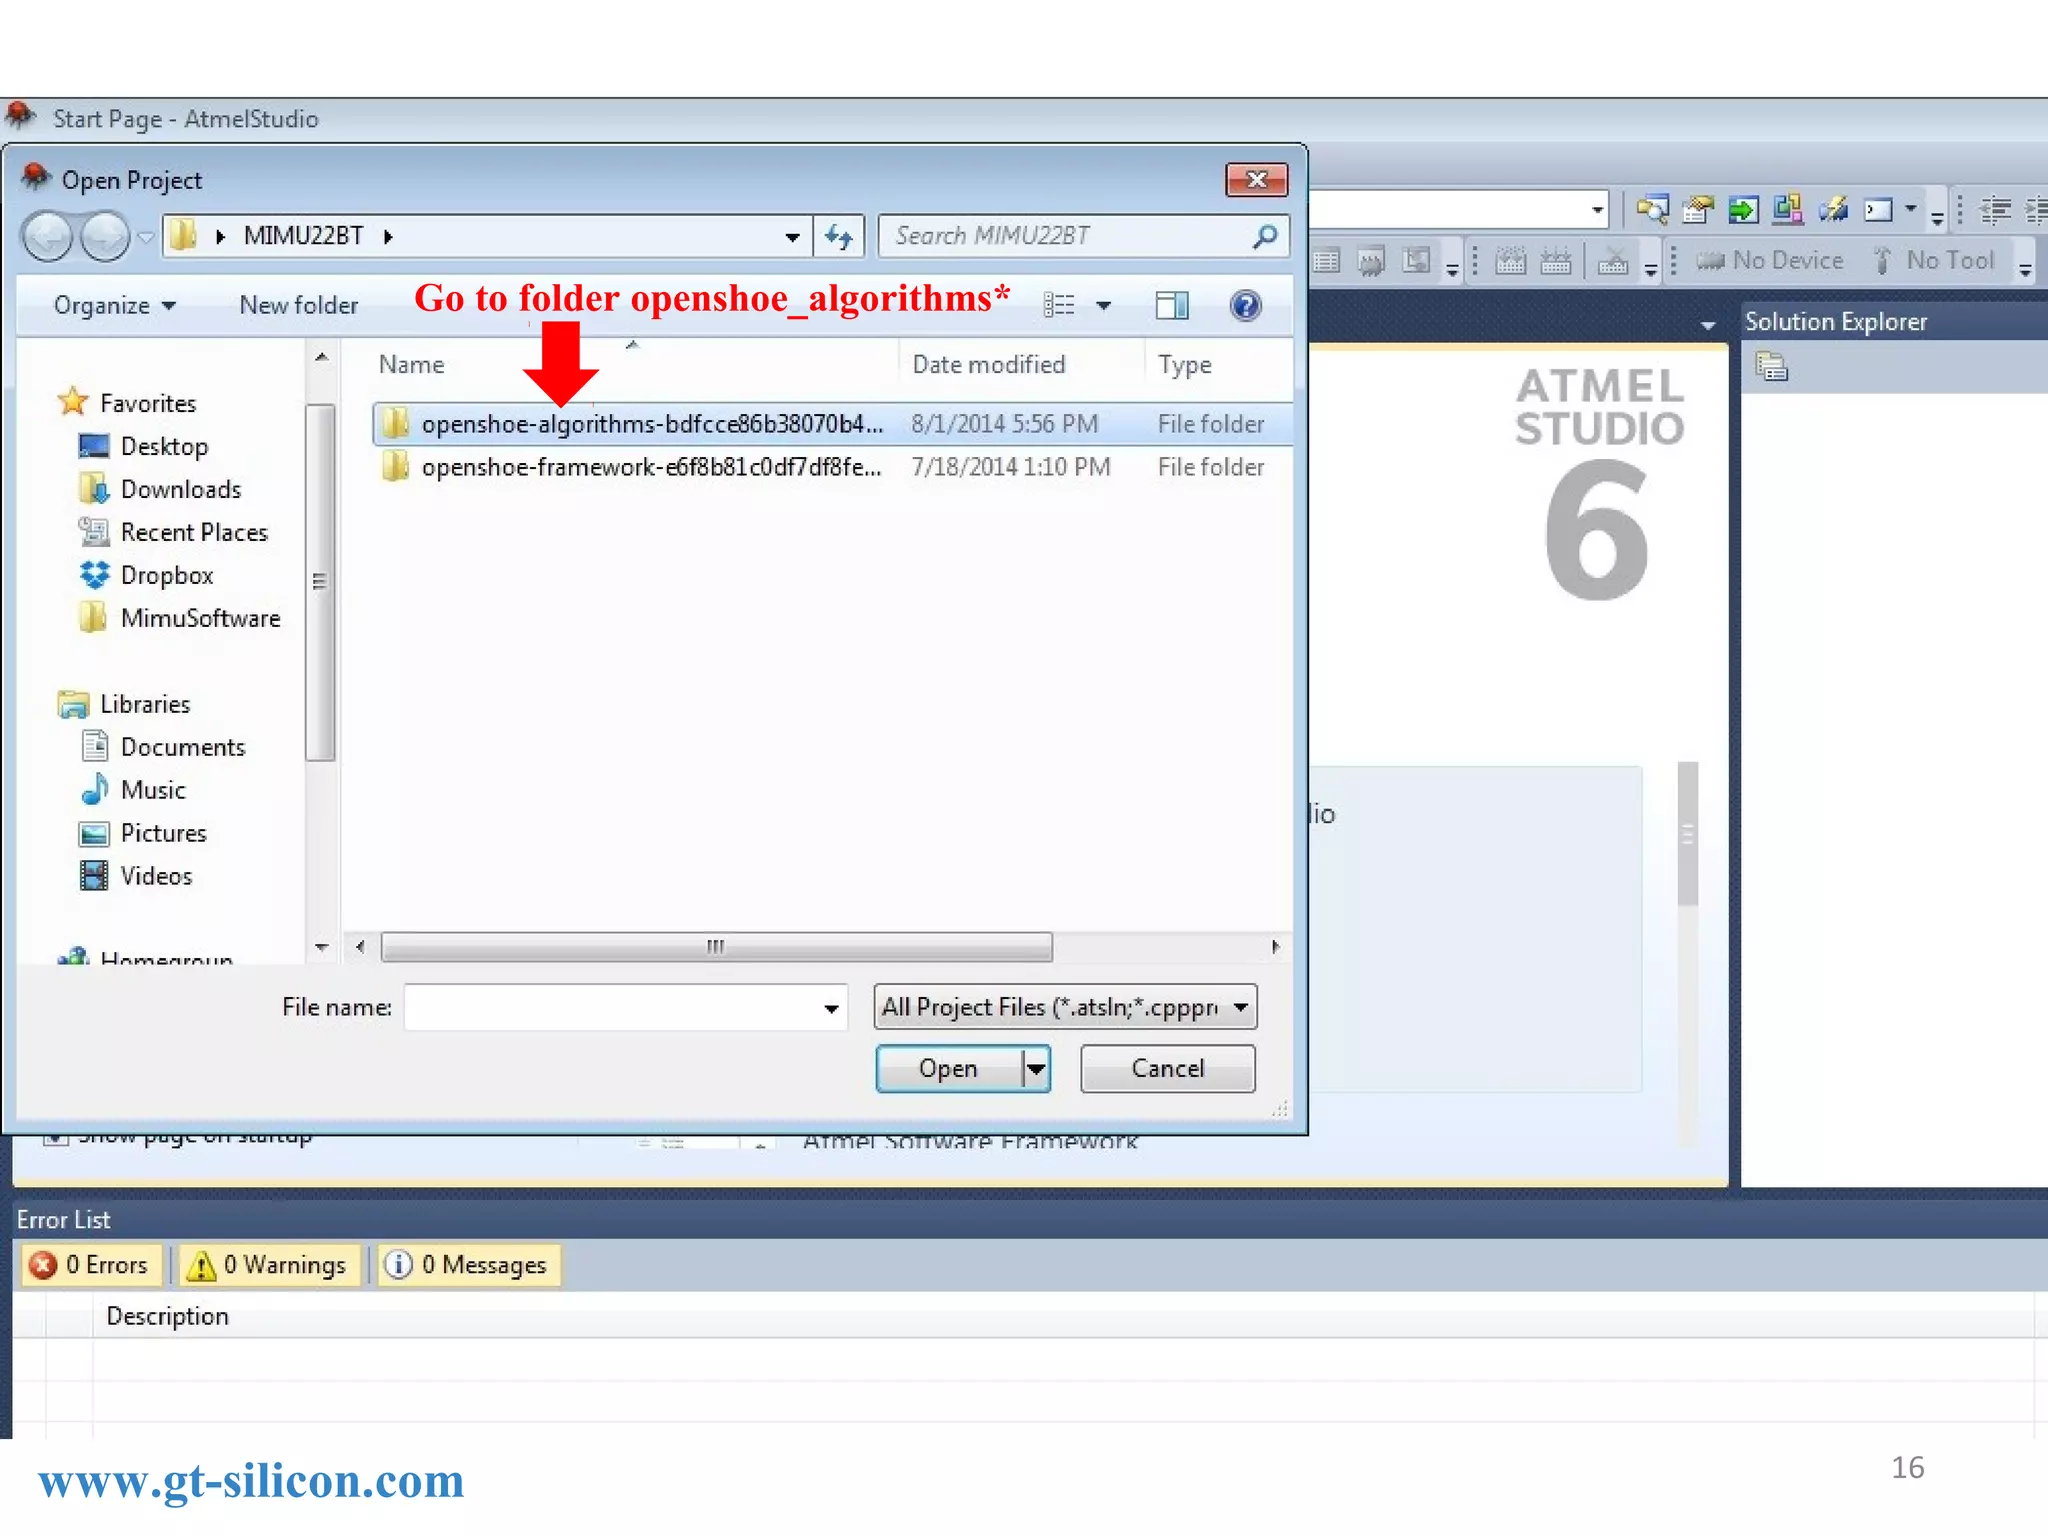Click the Solution Explorer panel title
The image size is (2048, 1536).
(1835, 322)
